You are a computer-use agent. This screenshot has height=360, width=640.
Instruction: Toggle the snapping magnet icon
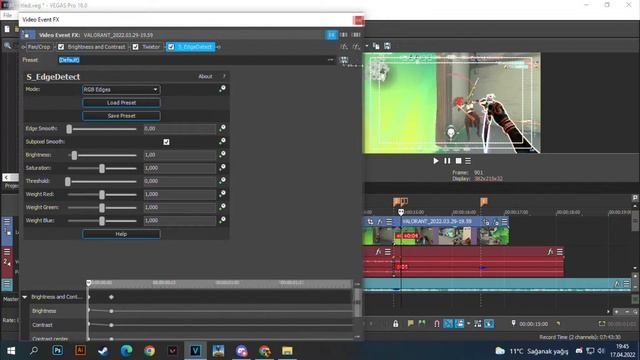[436, 324]
